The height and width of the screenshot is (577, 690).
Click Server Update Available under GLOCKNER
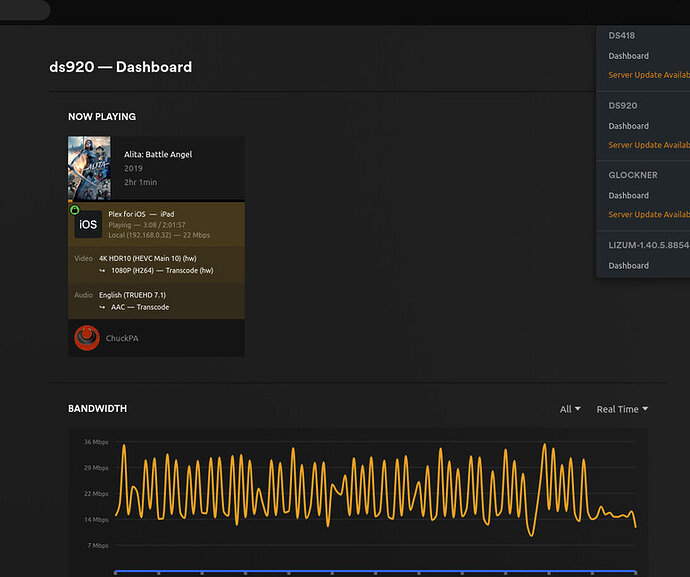(x=649, y=214)
